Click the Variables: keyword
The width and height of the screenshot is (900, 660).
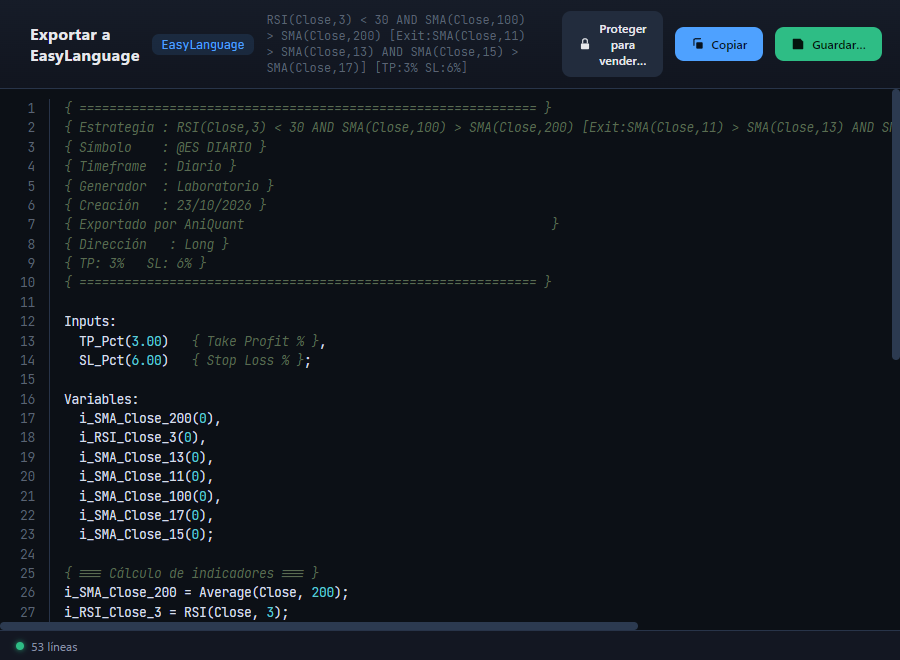click(x=101, y=399)
